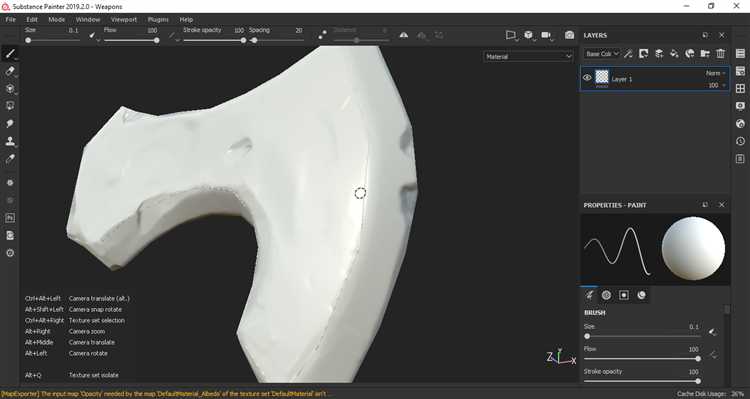Viewport: 750px width, 399px height.
Task: Click the top toolbar Size slider
Action: (x=53, y=40)
